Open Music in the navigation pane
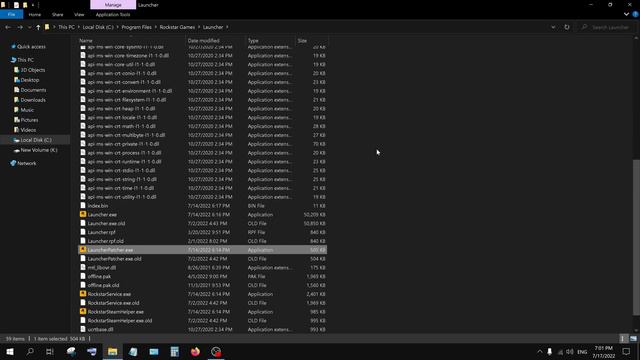The width and height of the screenshot is (640, 360). pyautogui.click(x=27, y=110)
